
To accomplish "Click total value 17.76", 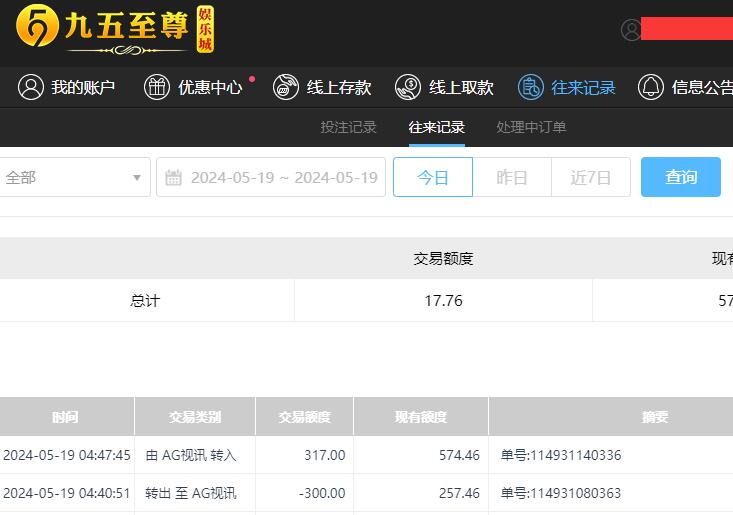I will tap(443, 300).
